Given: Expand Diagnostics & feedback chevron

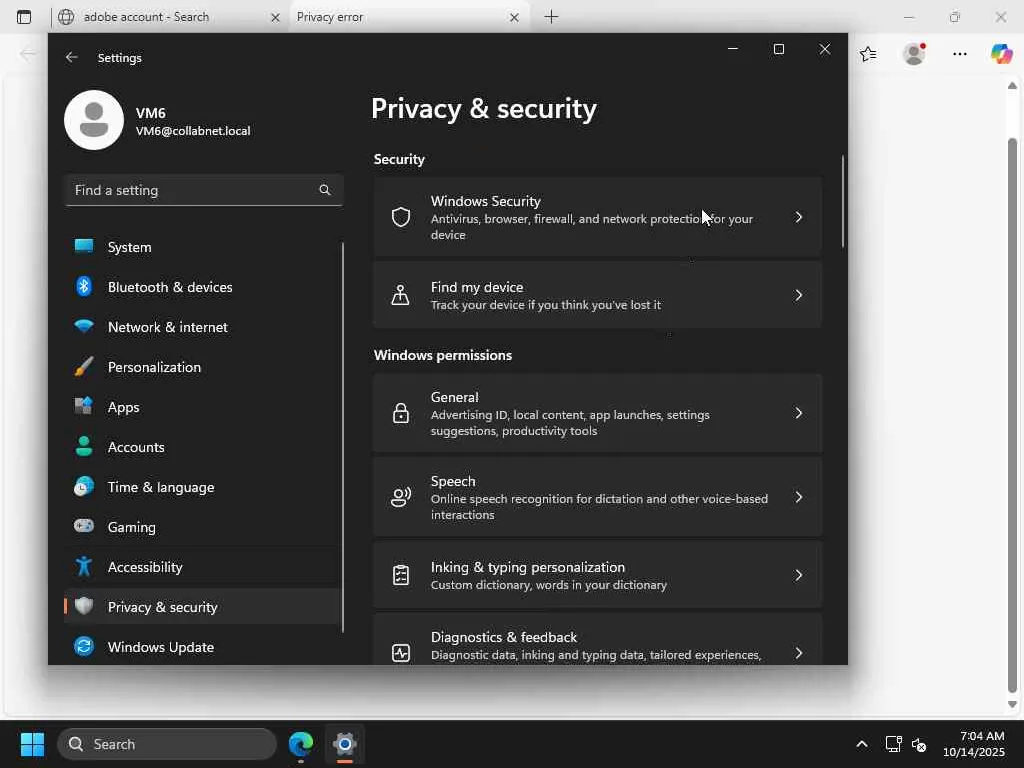Looking at the screenshot, I should tap(798, 652).
